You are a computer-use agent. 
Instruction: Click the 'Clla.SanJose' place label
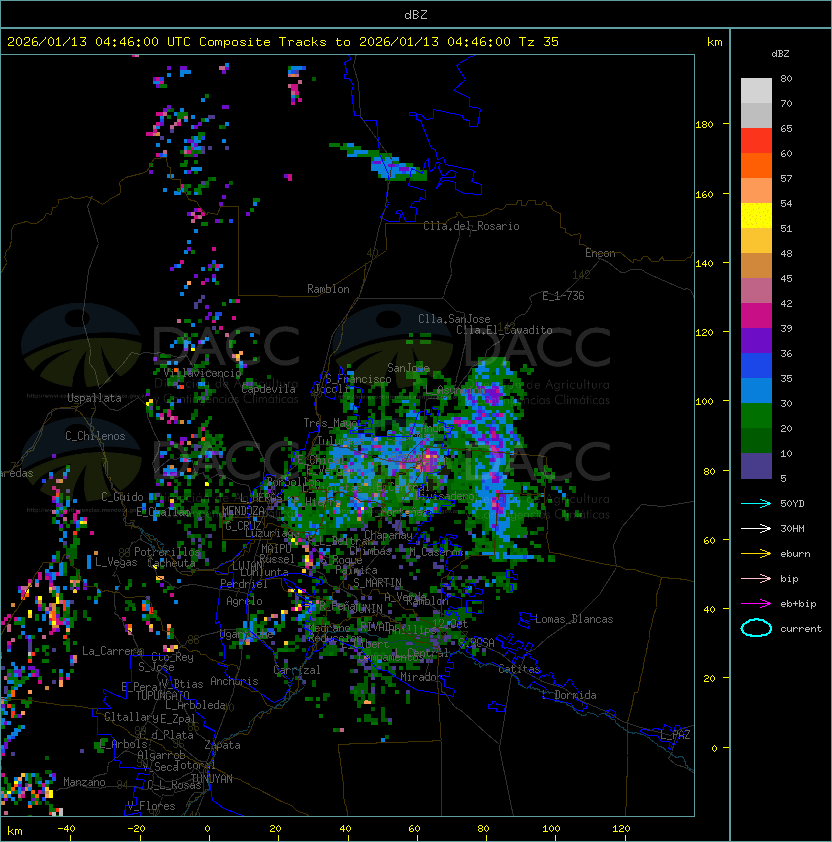point(454,319)
